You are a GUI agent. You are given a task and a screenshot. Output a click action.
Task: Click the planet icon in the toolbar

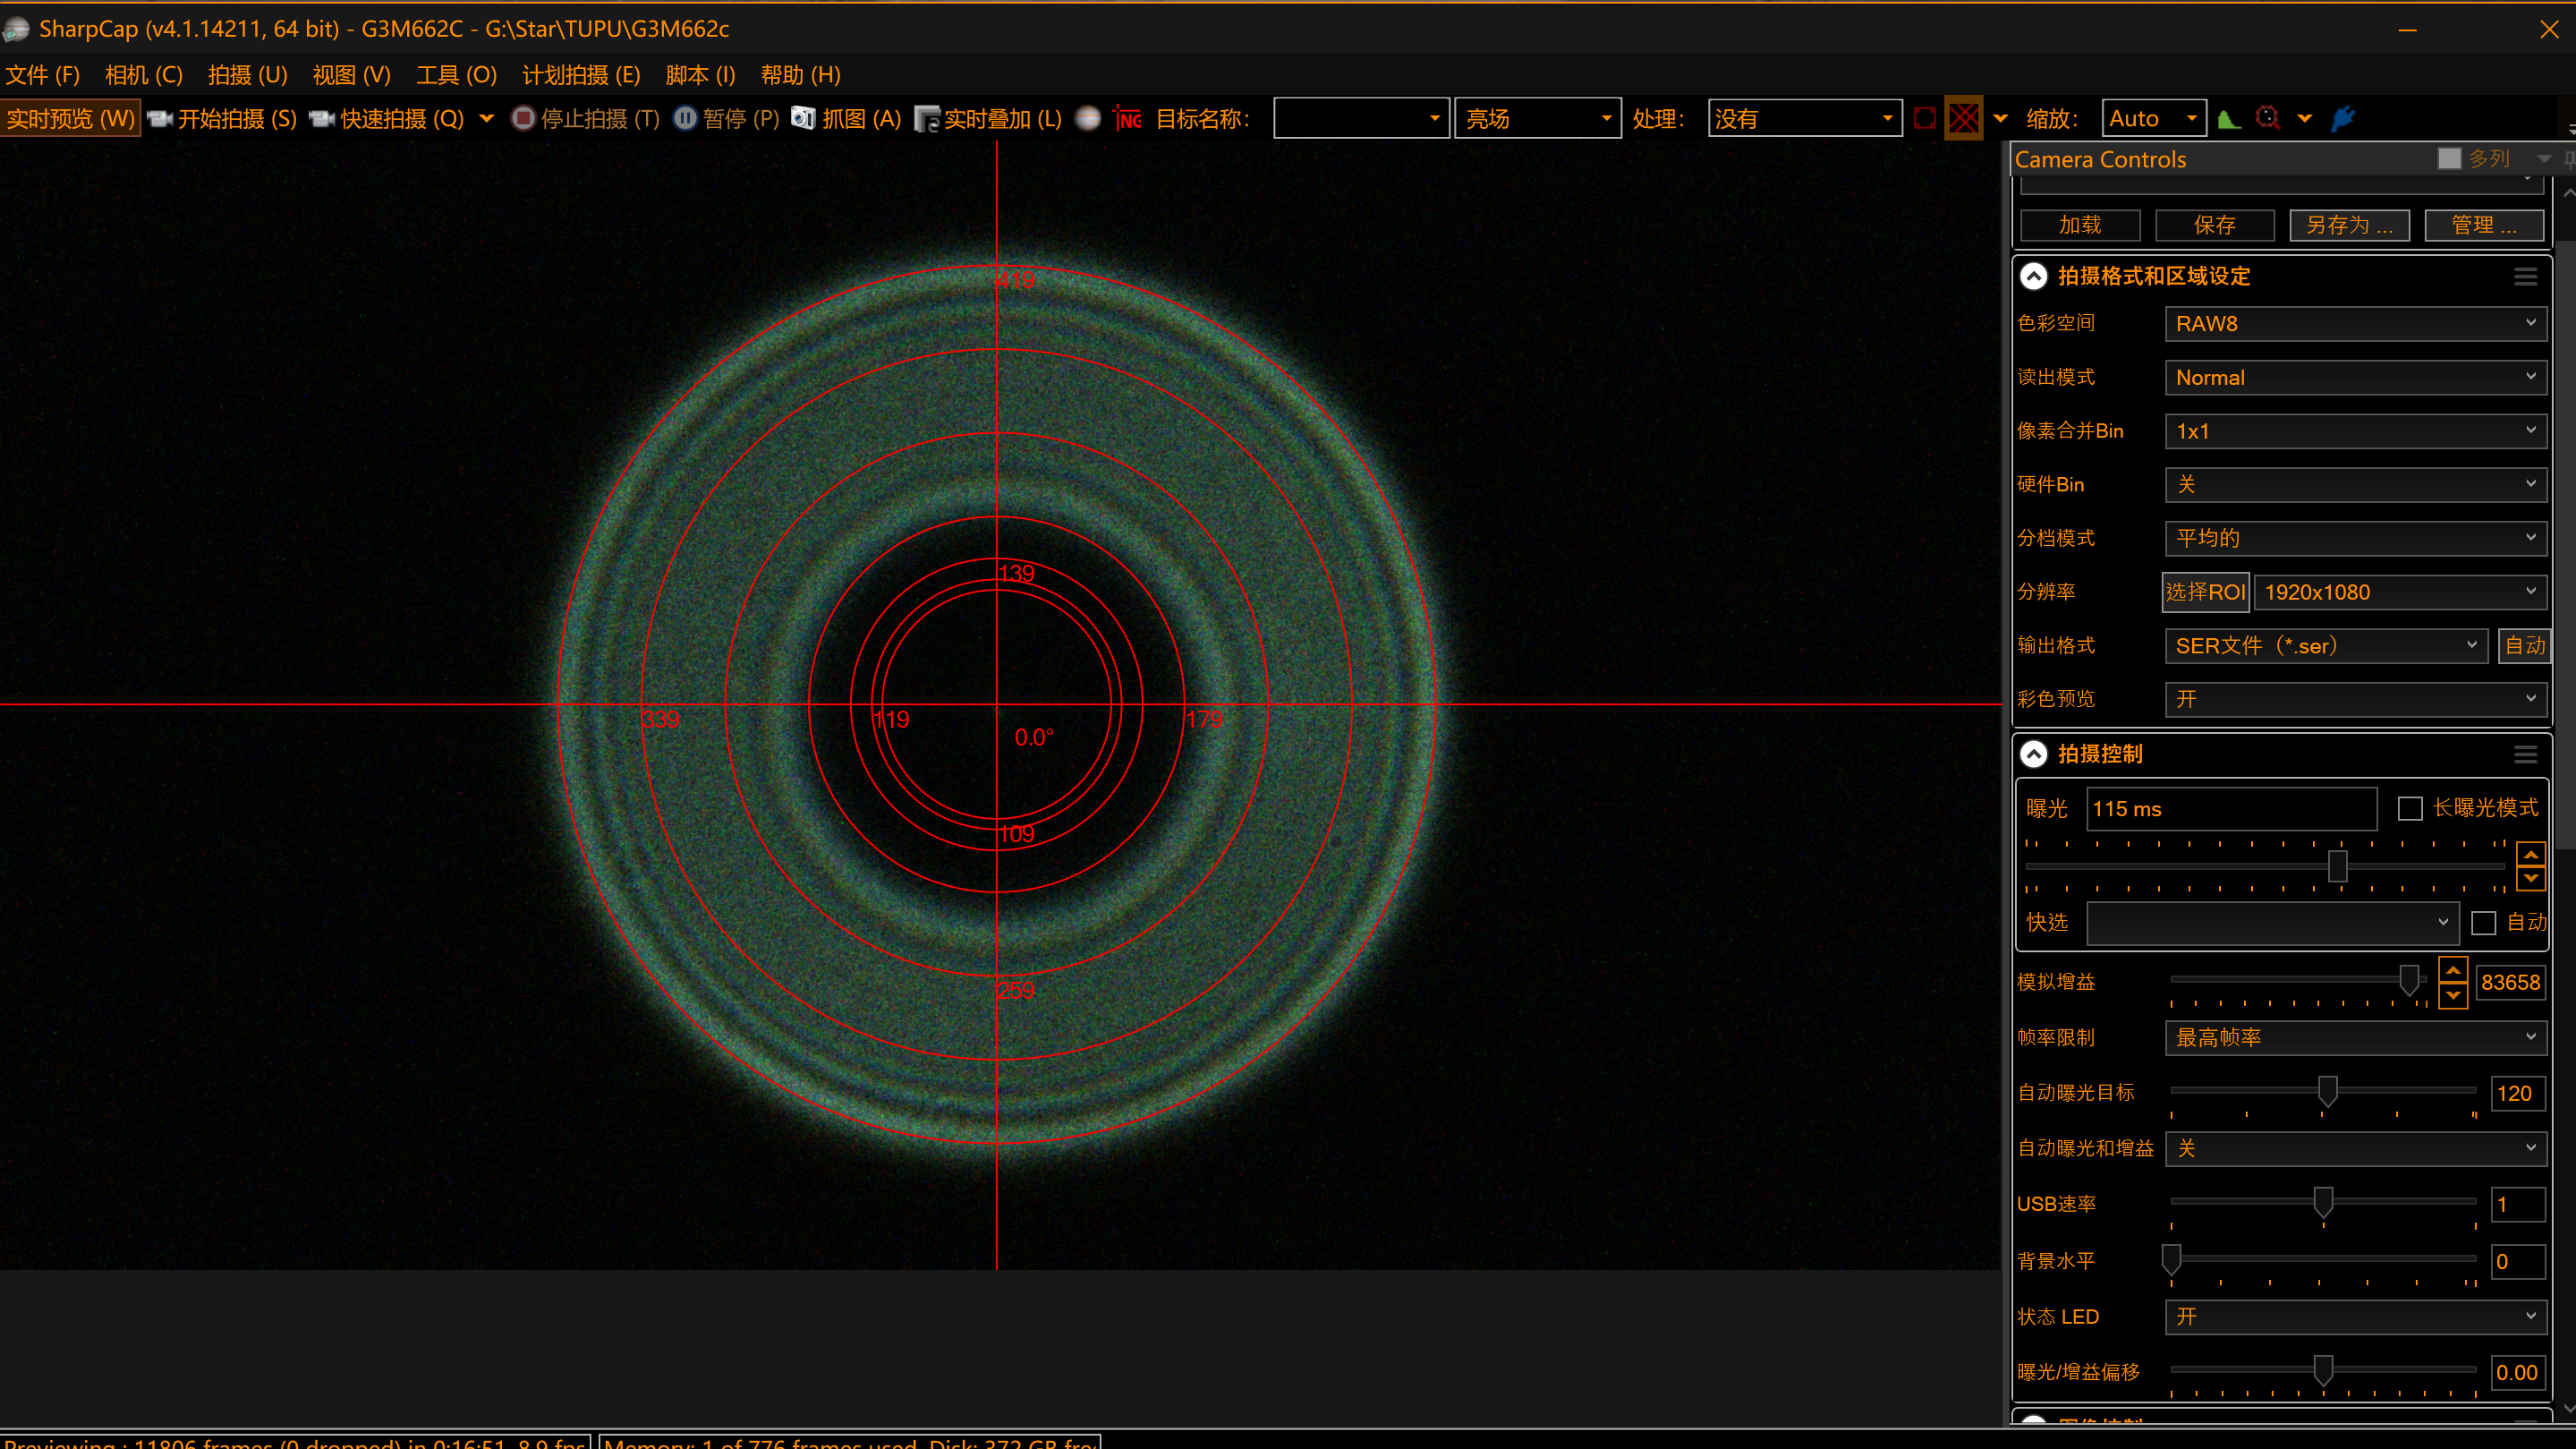point(1088,118)
